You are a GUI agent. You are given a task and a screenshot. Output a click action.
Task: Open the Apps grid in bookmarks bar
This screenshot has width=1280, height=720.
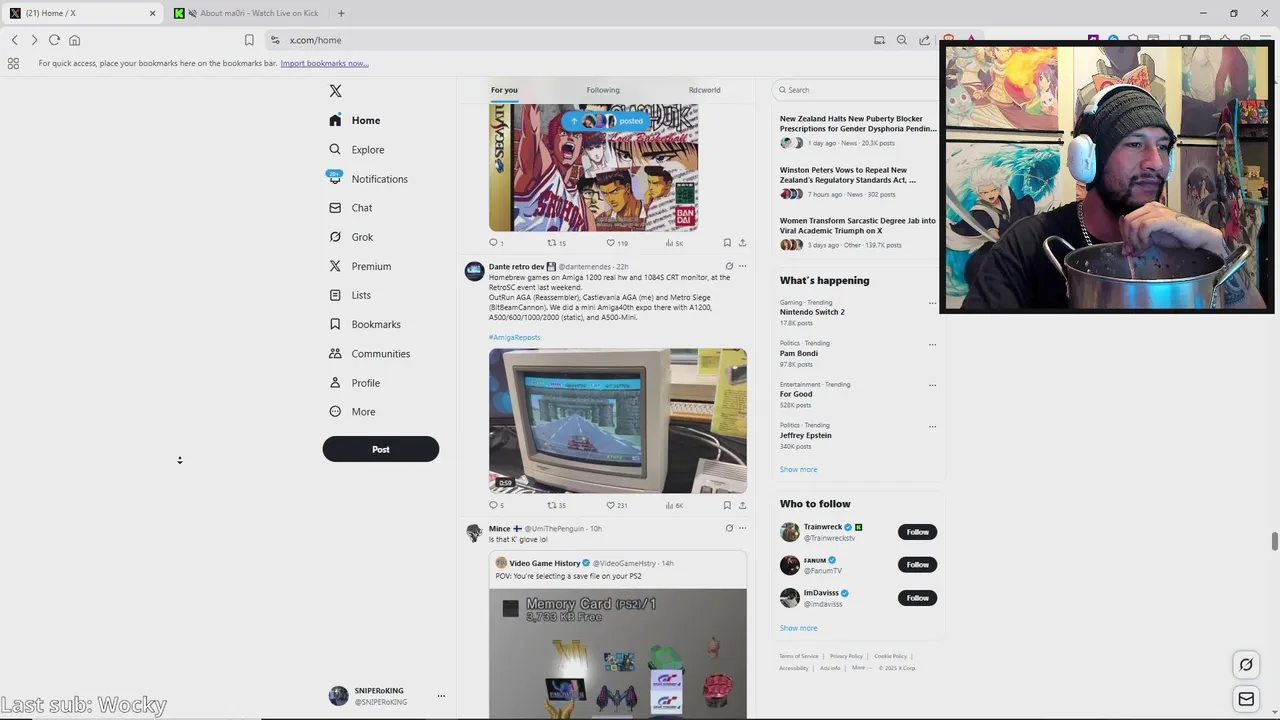pos(13,64)
